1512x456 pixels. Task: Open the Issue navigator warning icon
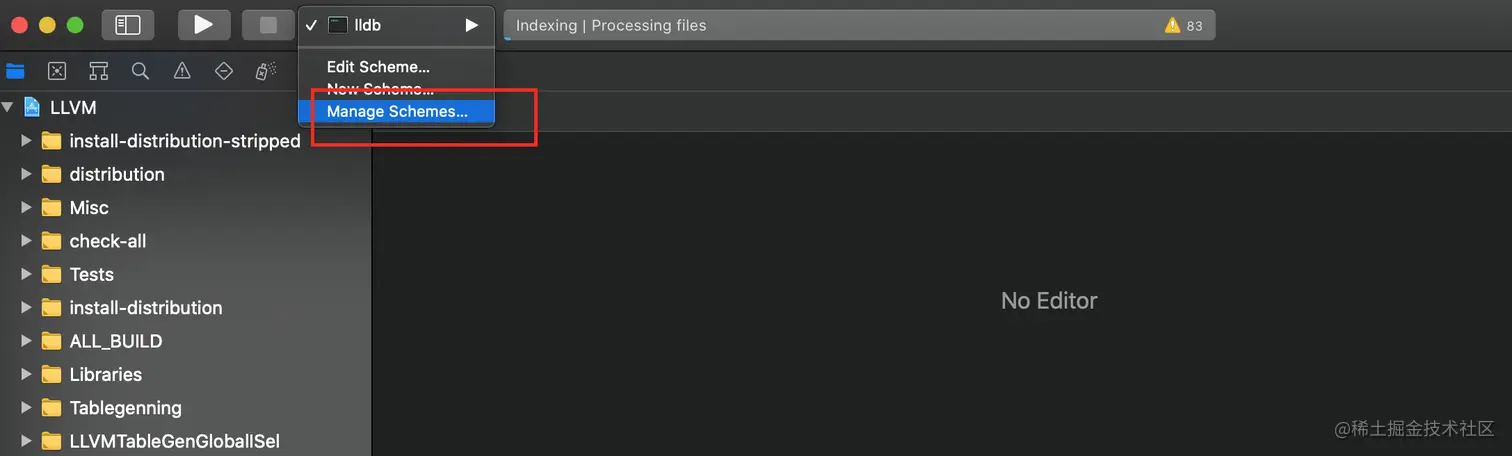click(x=182, y=71)
